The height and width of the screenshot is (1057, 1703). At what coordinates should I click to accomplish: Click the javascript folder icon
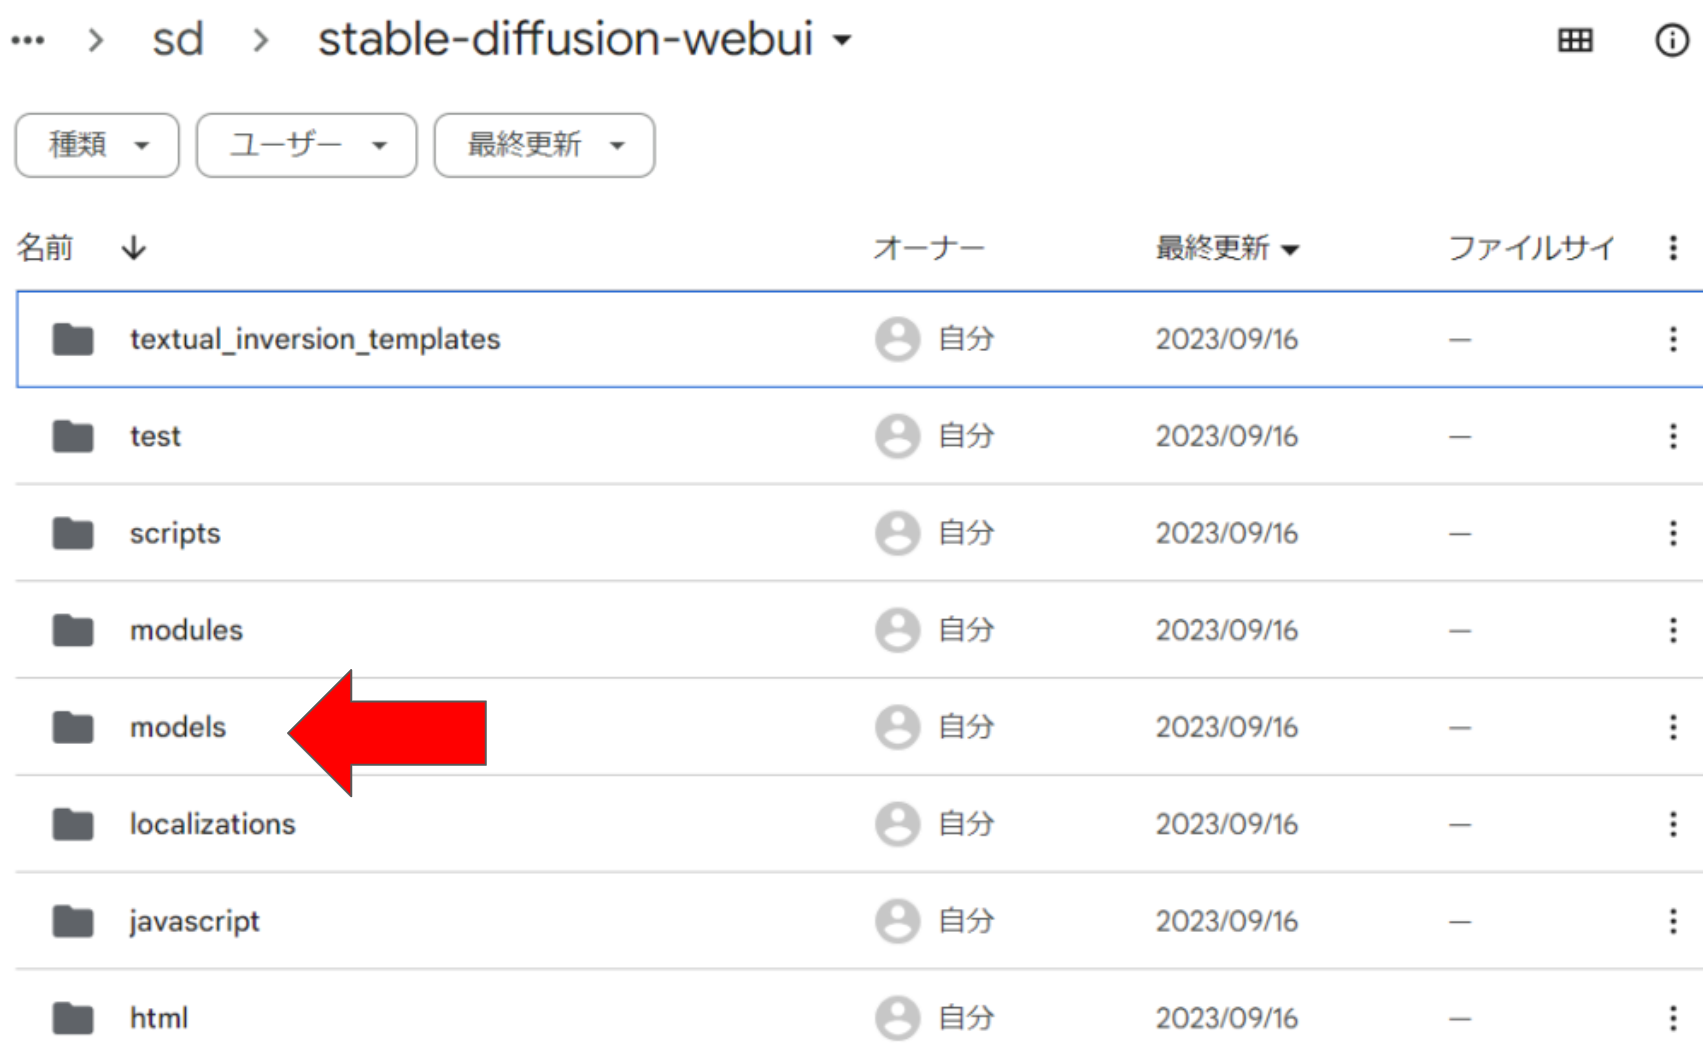(x=72, y=921)
